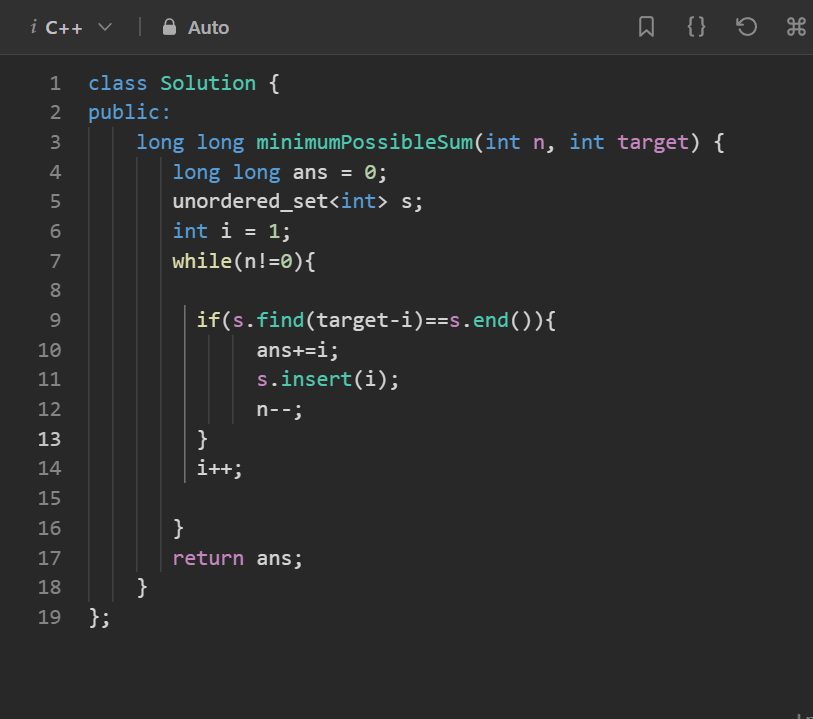Viewport: 813px width, 719px height.
Task: Click line number 1 in gutter
Action: [x=55, y=83]
